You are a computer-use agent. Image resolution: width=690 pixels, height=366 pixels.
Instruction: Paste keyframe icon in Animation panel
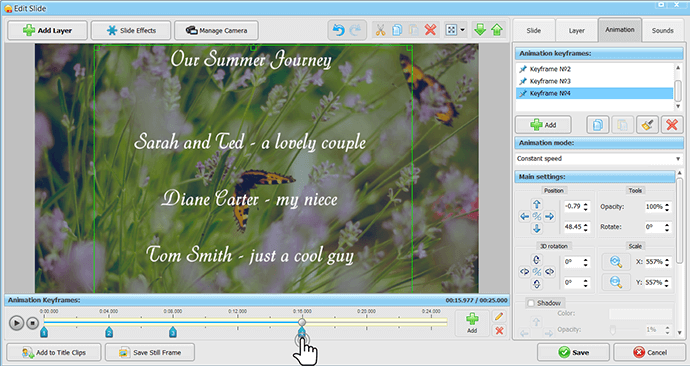[x=622, y=125]
